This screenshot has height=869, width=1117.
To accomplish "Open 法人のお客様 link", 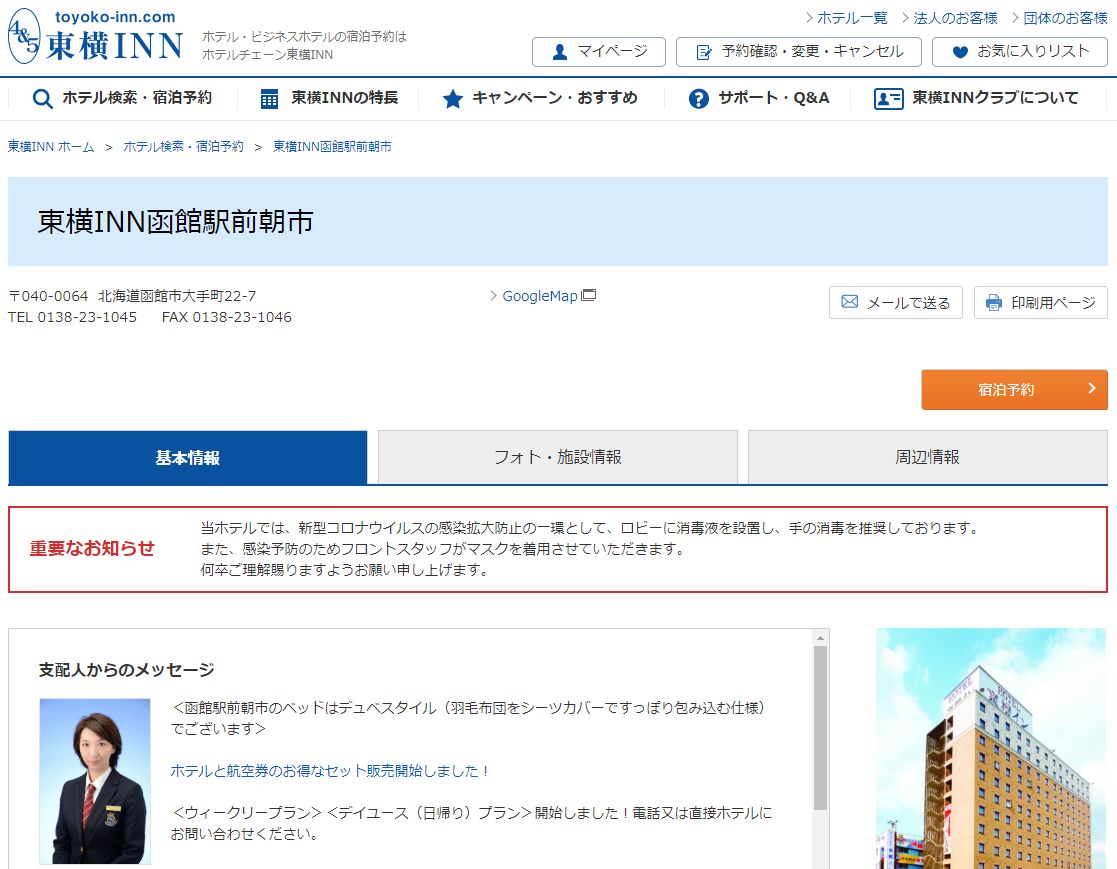I will (955, 18).
